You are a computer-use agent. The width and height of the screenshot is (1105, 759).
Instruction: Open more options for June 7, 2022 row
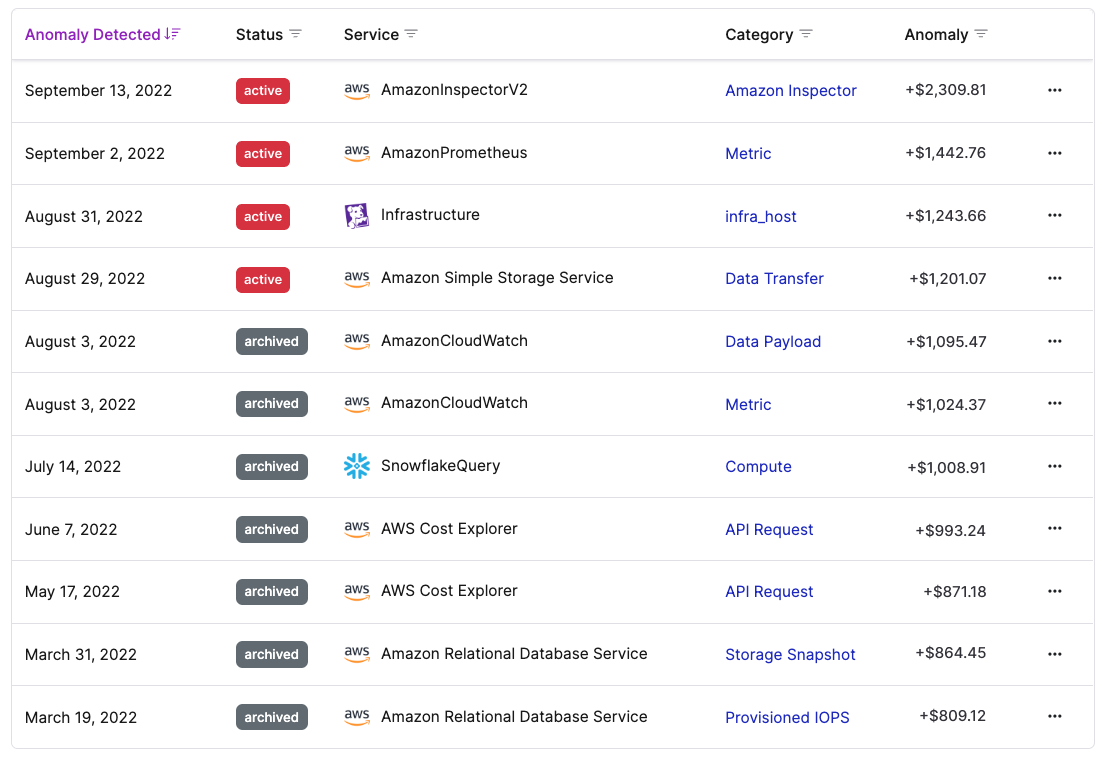pos(1054,529)
